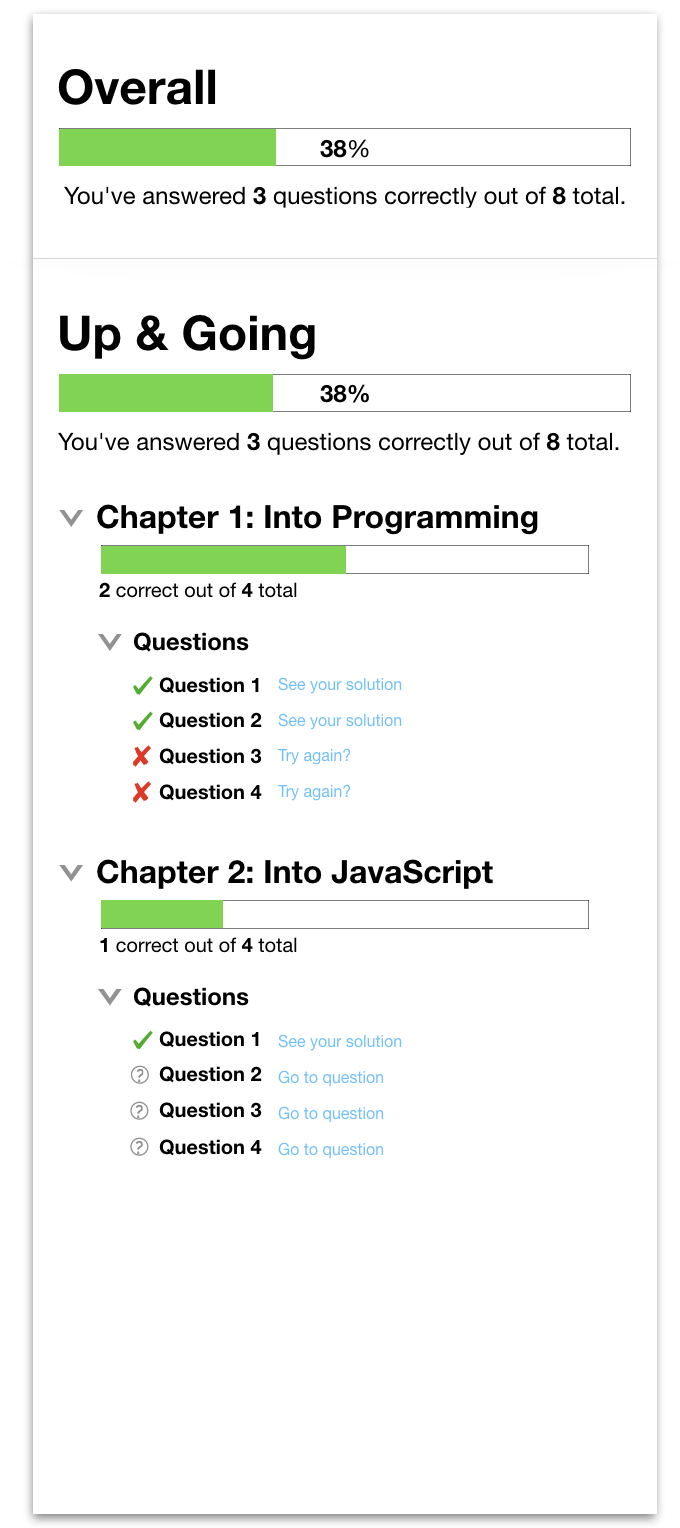Click the Chapter 1 progress bar

[x=344, y=559]
